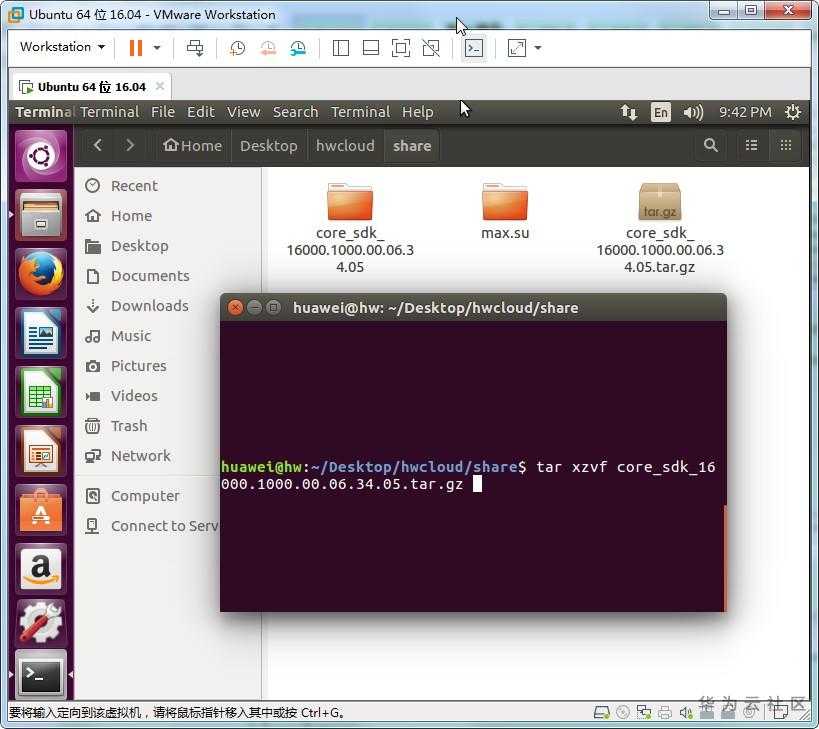Open System Settings from the launcher
819x729 pixels.
point(41,621)
